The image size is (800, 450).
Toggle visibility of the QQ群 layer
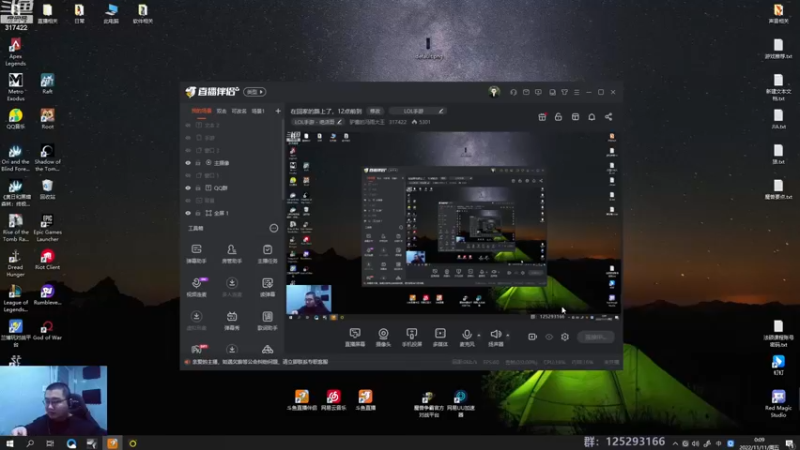[188, 188]
